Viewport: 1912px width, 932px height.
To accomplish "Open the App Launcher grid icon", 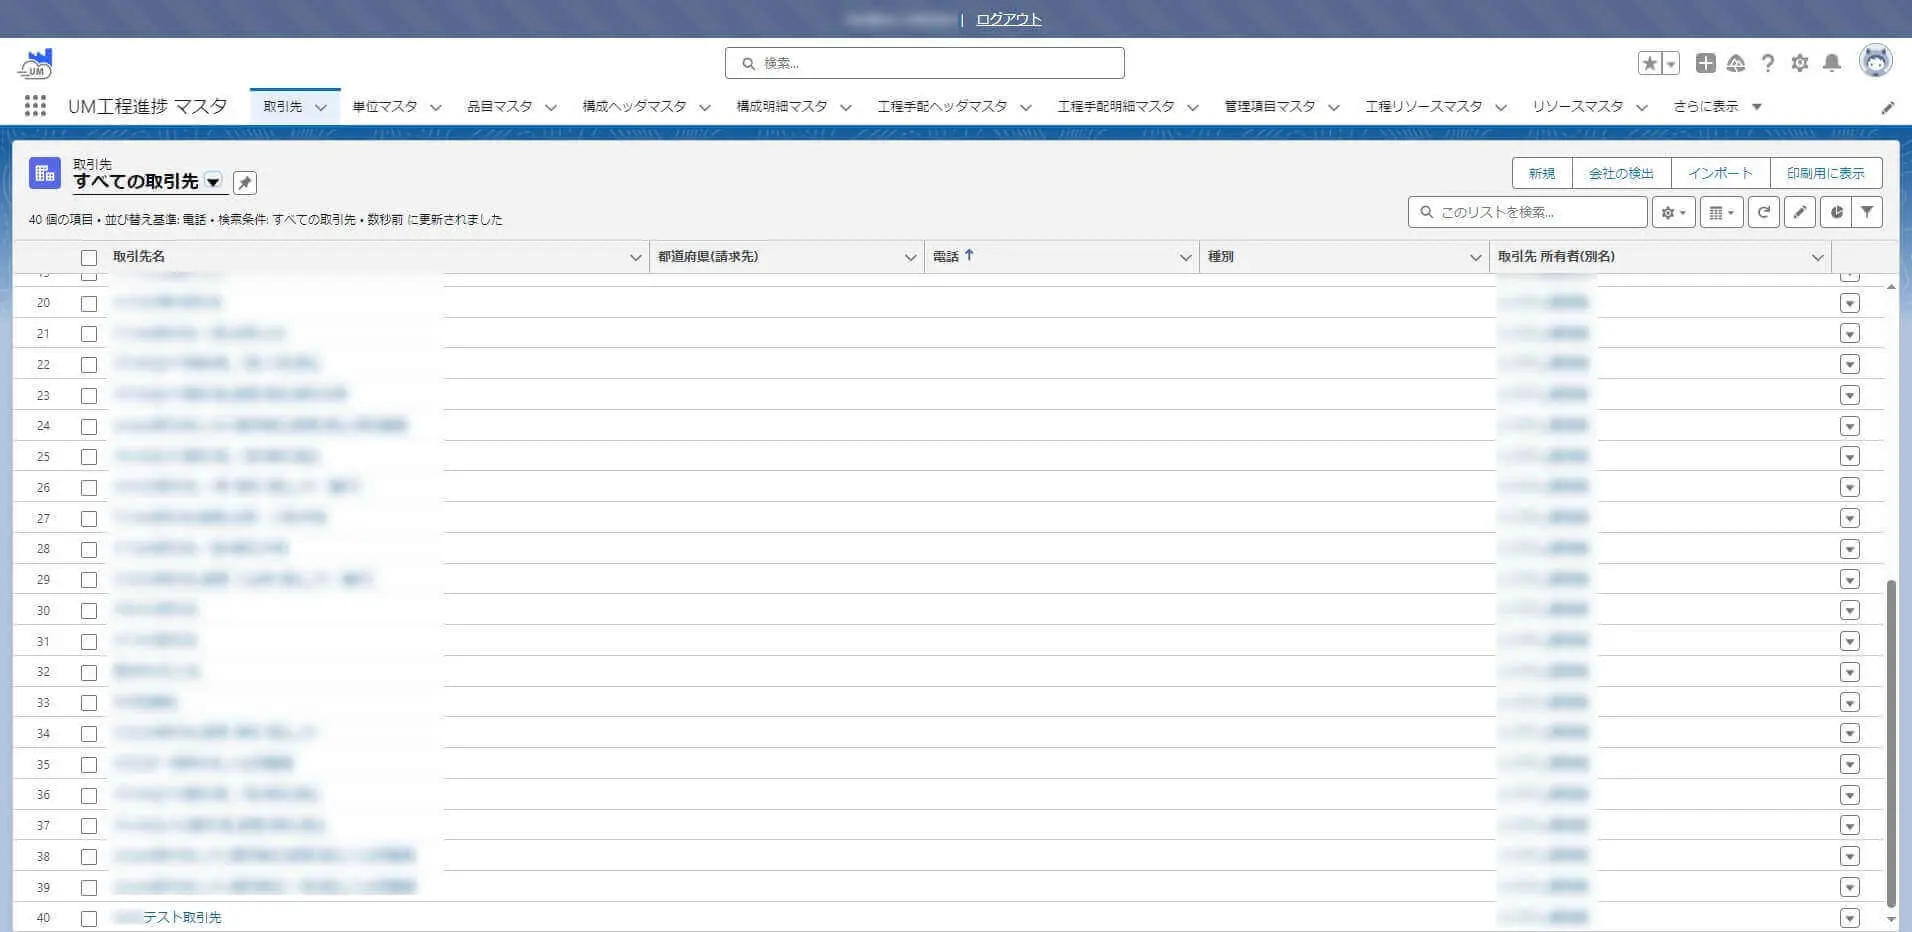I will point(35,106).
